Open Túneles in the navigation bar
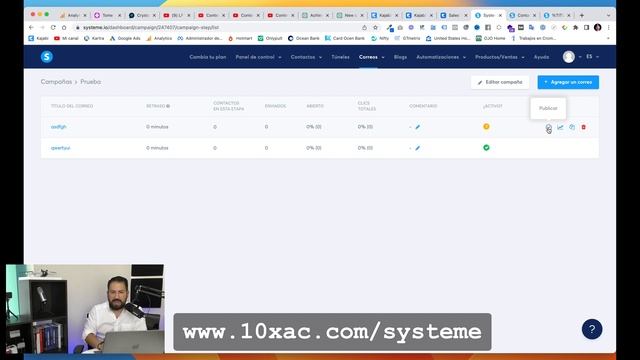The width and height of the screenshot is (640, 360). click(x=340, y=57)
